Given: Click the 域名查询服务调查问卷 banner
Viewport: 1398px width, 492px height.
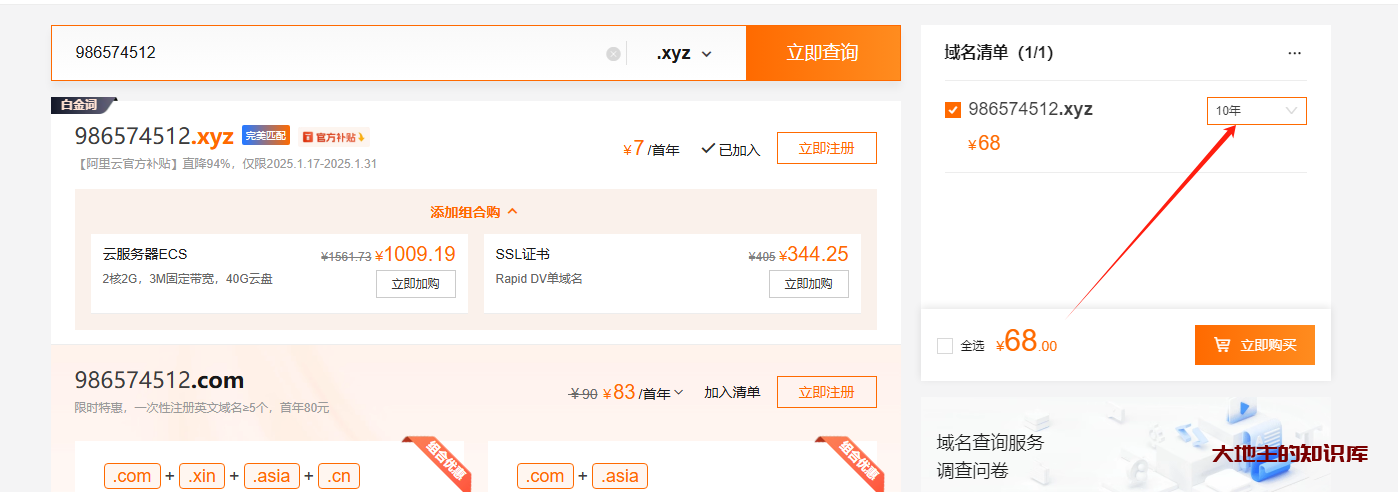Looking at the screenshot, I should tap(1126, 445).
